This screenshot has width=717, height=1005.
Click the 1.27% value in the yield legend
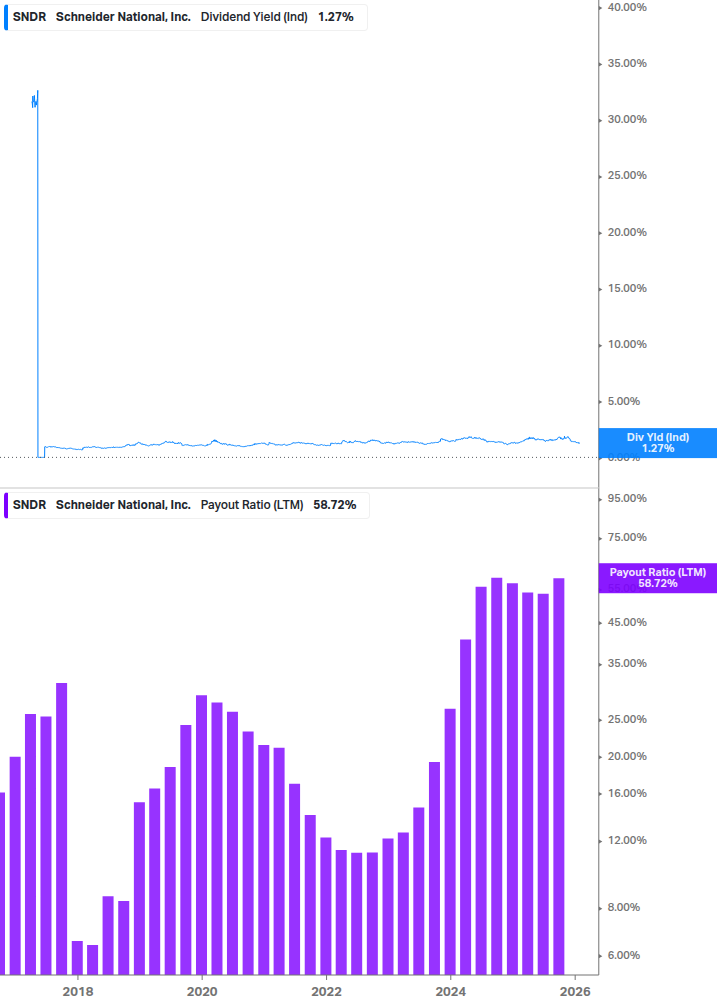click(335, 17)
